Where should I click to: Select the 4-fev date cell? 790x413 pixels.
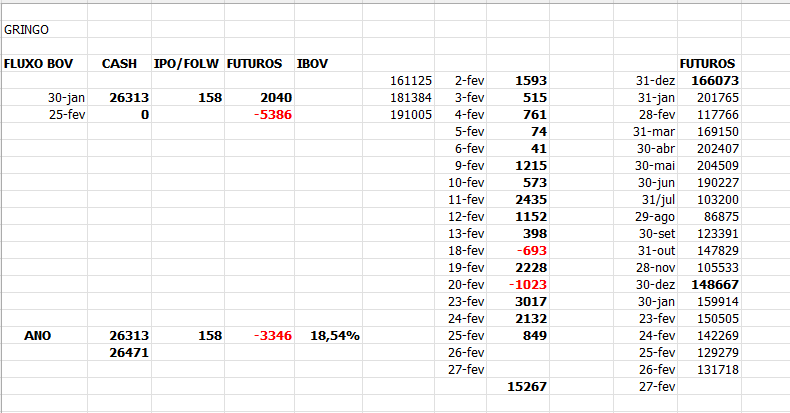pyautogui.click(x=460, y=115)
